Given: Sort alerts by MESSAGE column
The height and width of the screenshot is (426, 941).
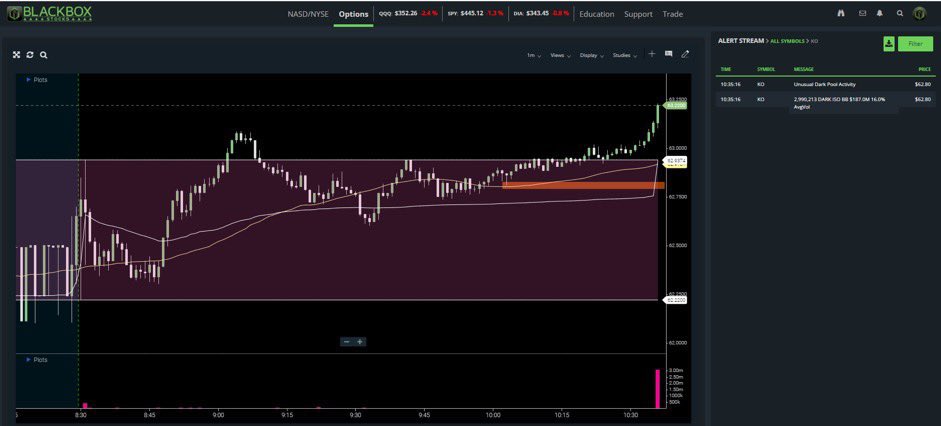Looking at the screenshot, I should [804, 70].
